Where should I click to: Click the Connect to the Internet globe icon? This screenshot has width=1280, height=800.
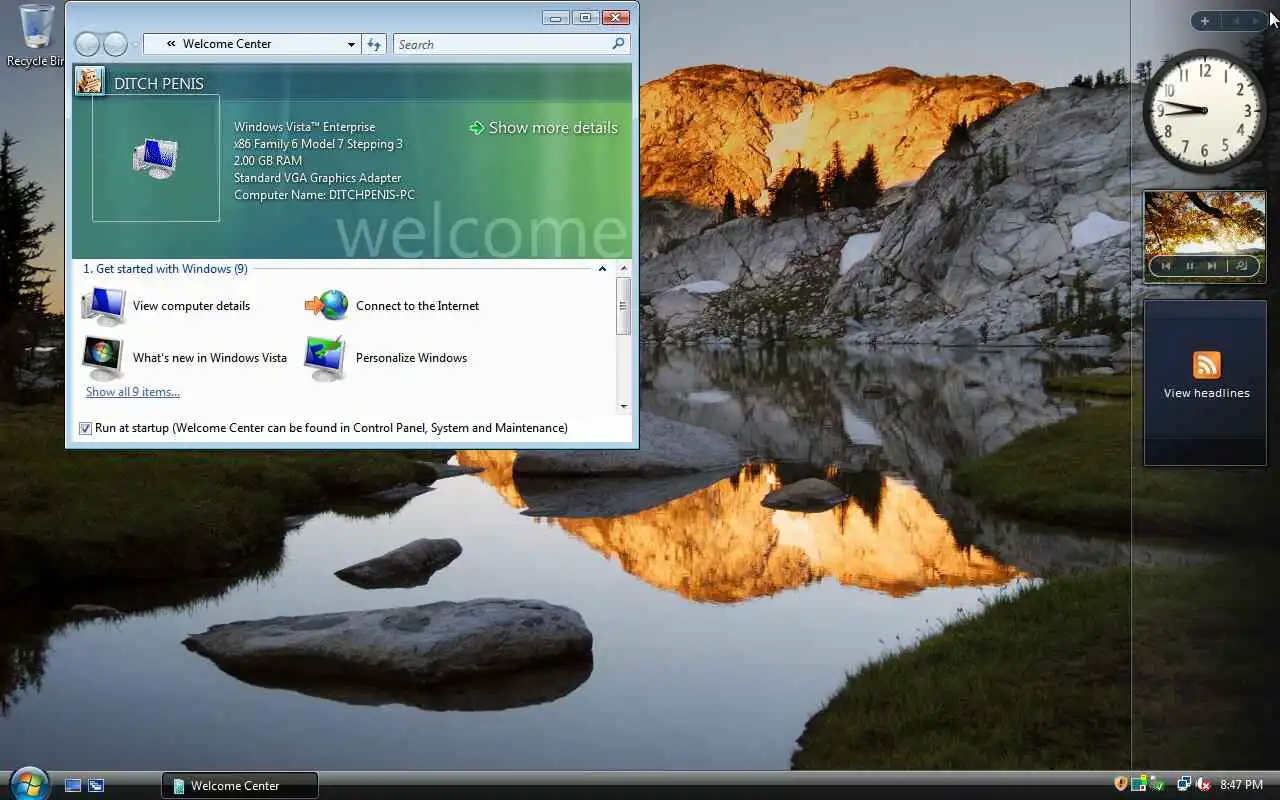coord(327,305)
